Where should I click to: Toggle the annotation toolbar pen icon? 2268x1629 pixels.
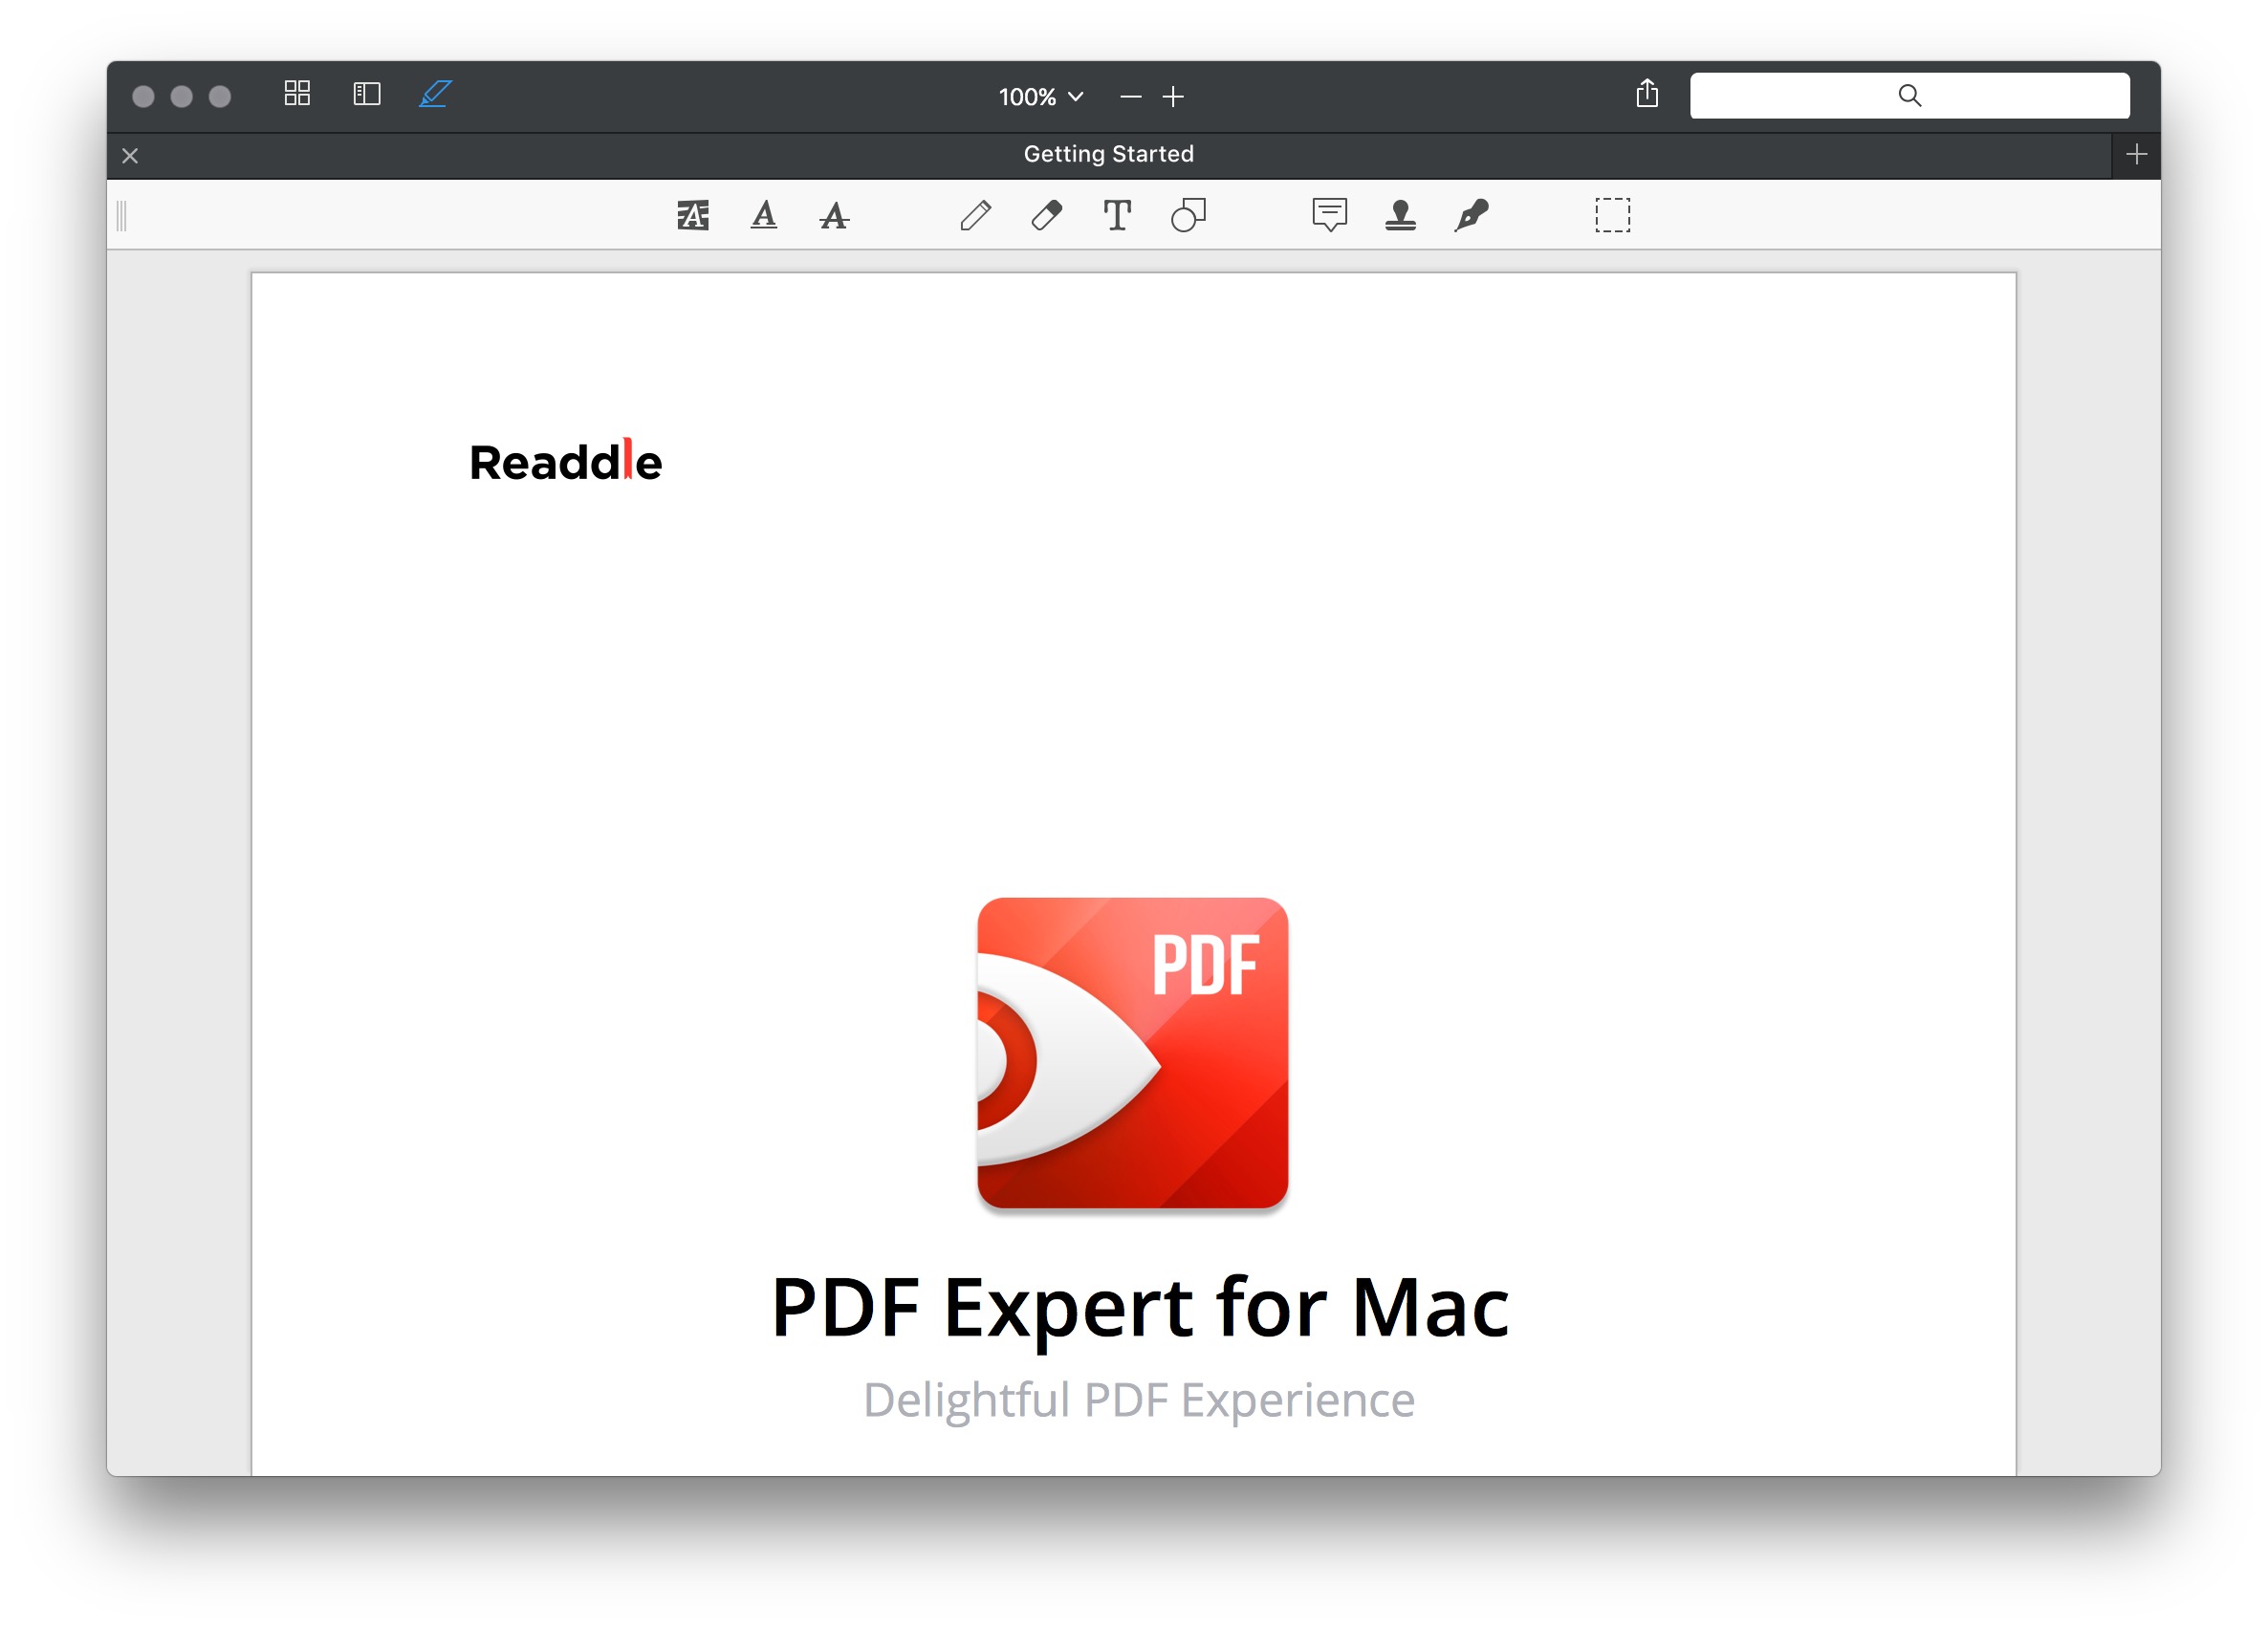pos(435,94)
